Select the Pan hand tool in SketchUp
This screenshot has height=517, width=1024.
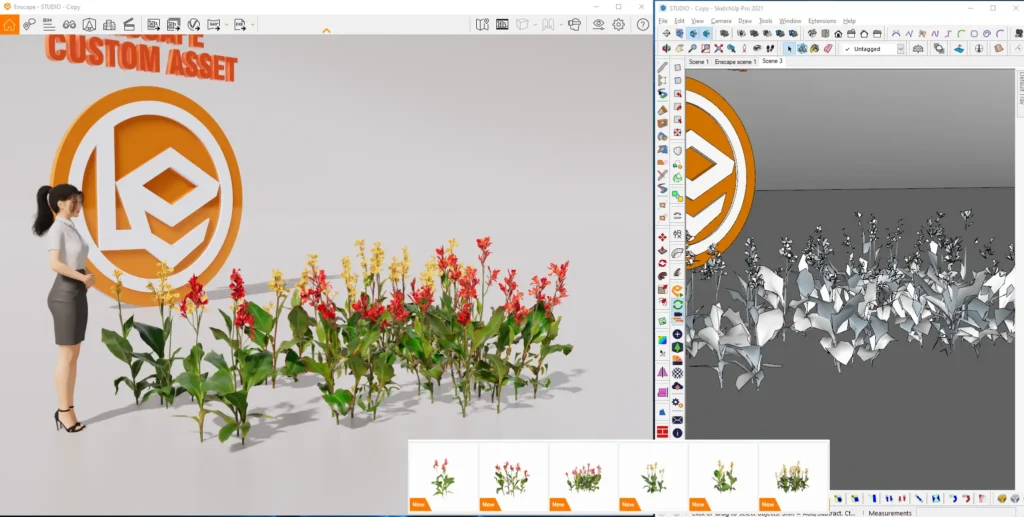coord(679,48)
